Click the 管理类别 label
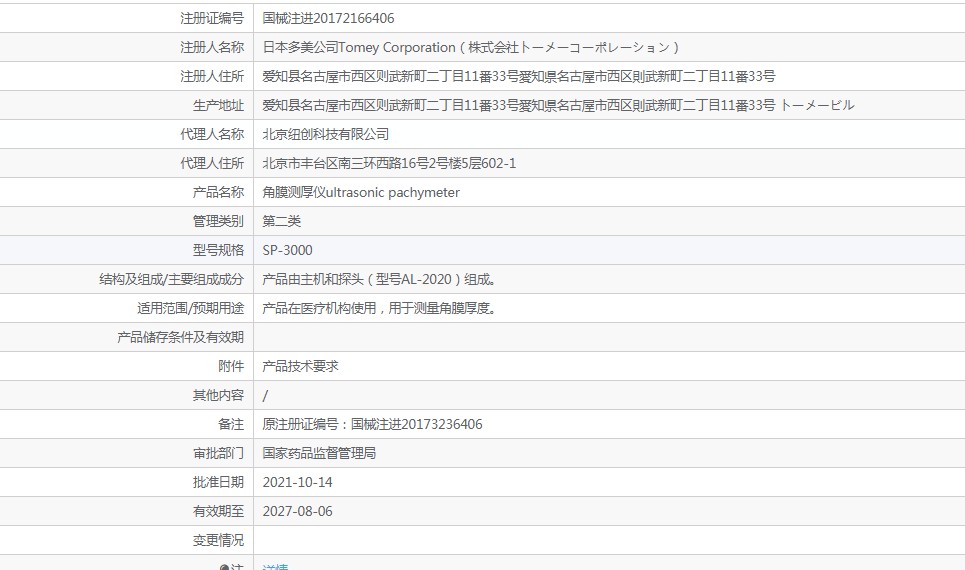 218,221
